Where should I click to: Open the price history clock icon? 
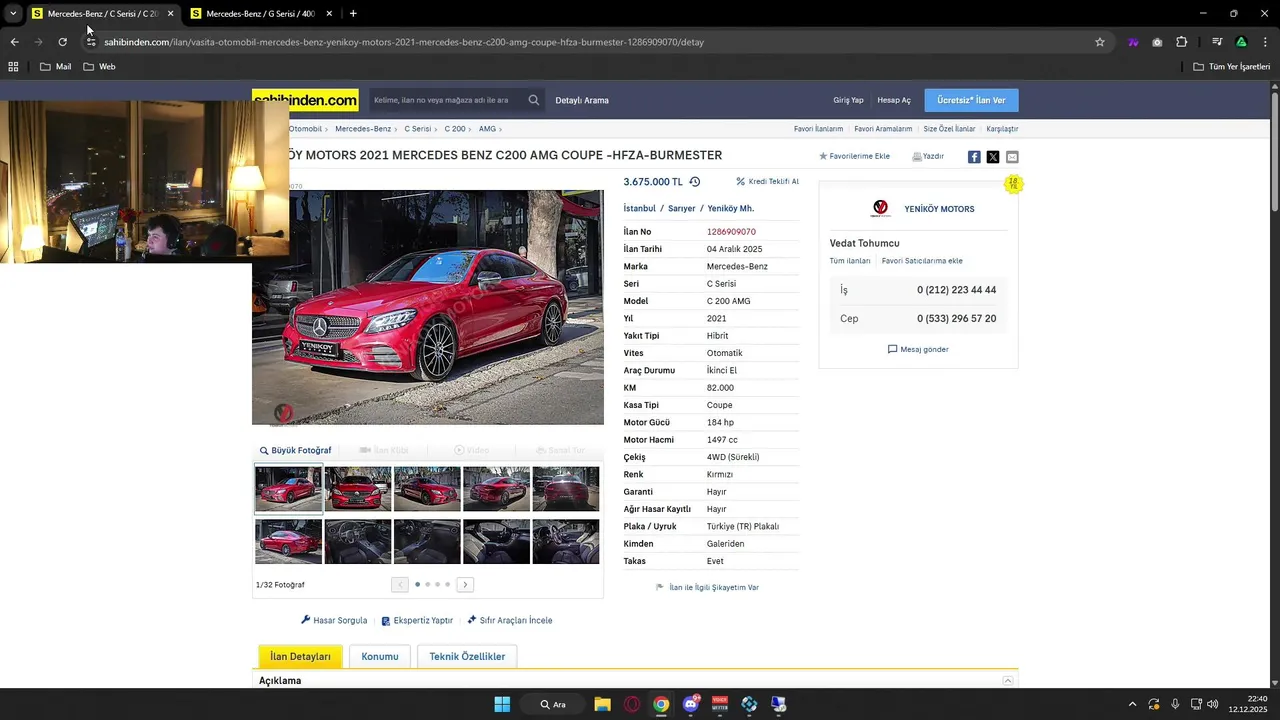pyautogui.click(x=695, y=182)
